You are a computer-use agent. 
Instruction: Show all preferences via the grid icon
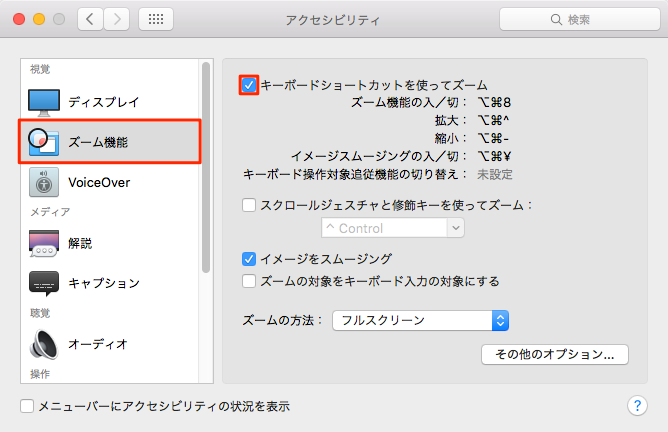pos(155,19)
